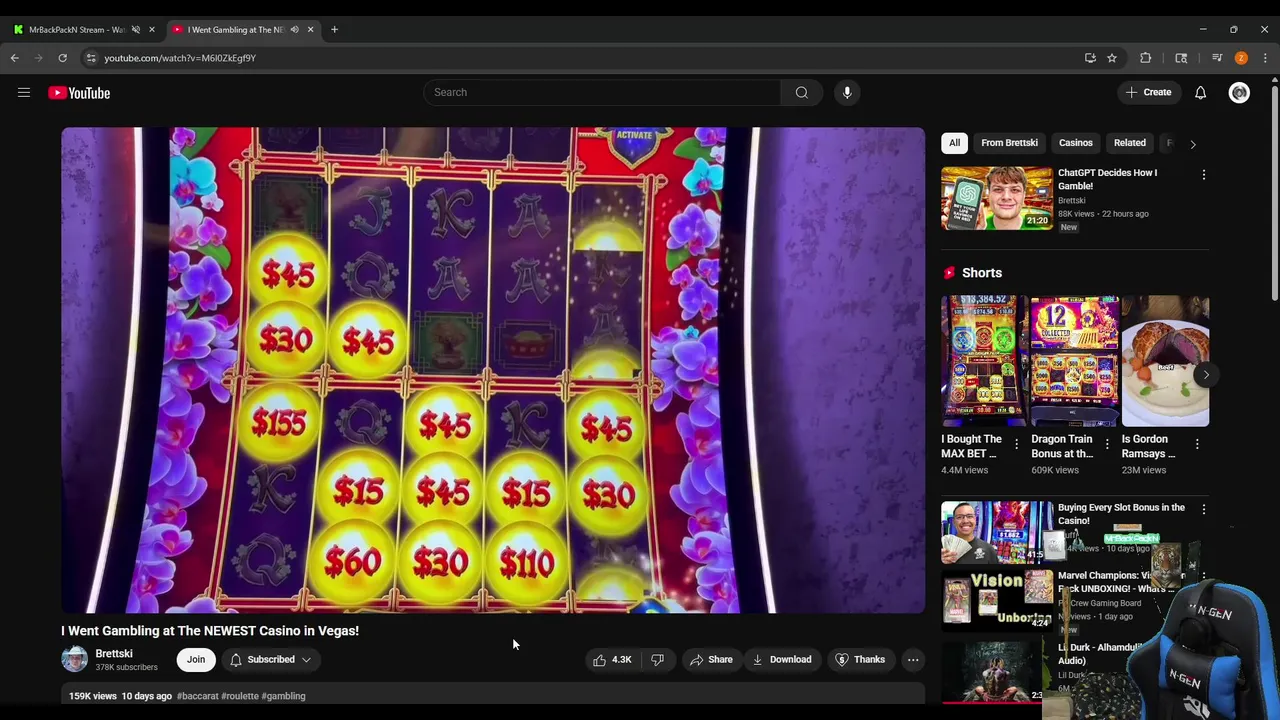Select the From Brettski chip
Screen dimensions: 1280x720
pyautogui.click(x=1009, y=143)
